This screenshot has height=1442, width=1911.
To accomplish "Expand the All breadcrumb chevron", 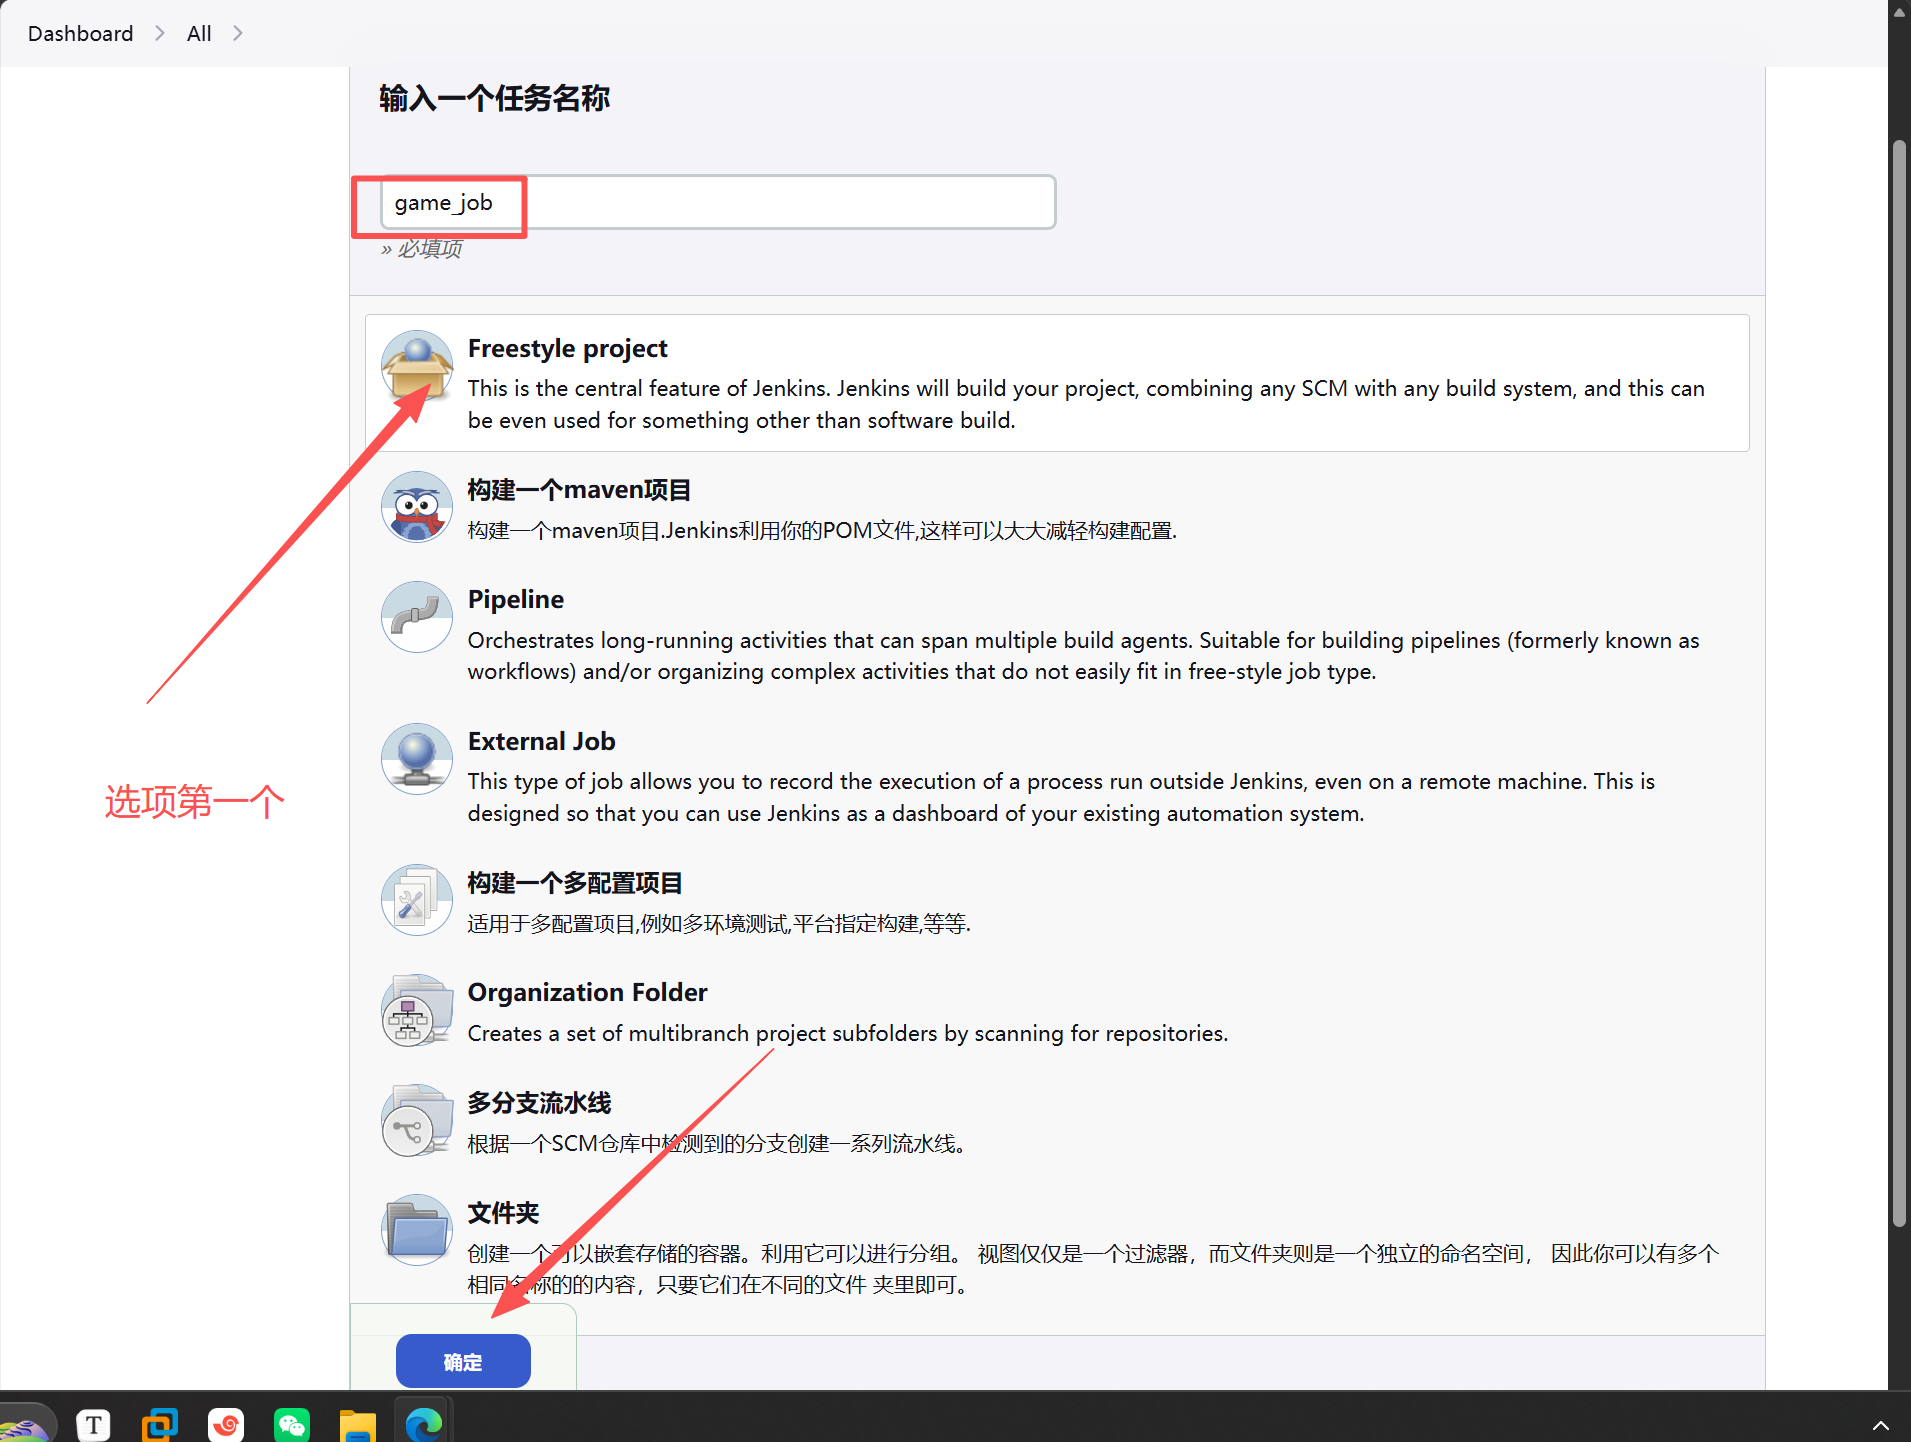I will pyautogui.click(x=238, y=33).
